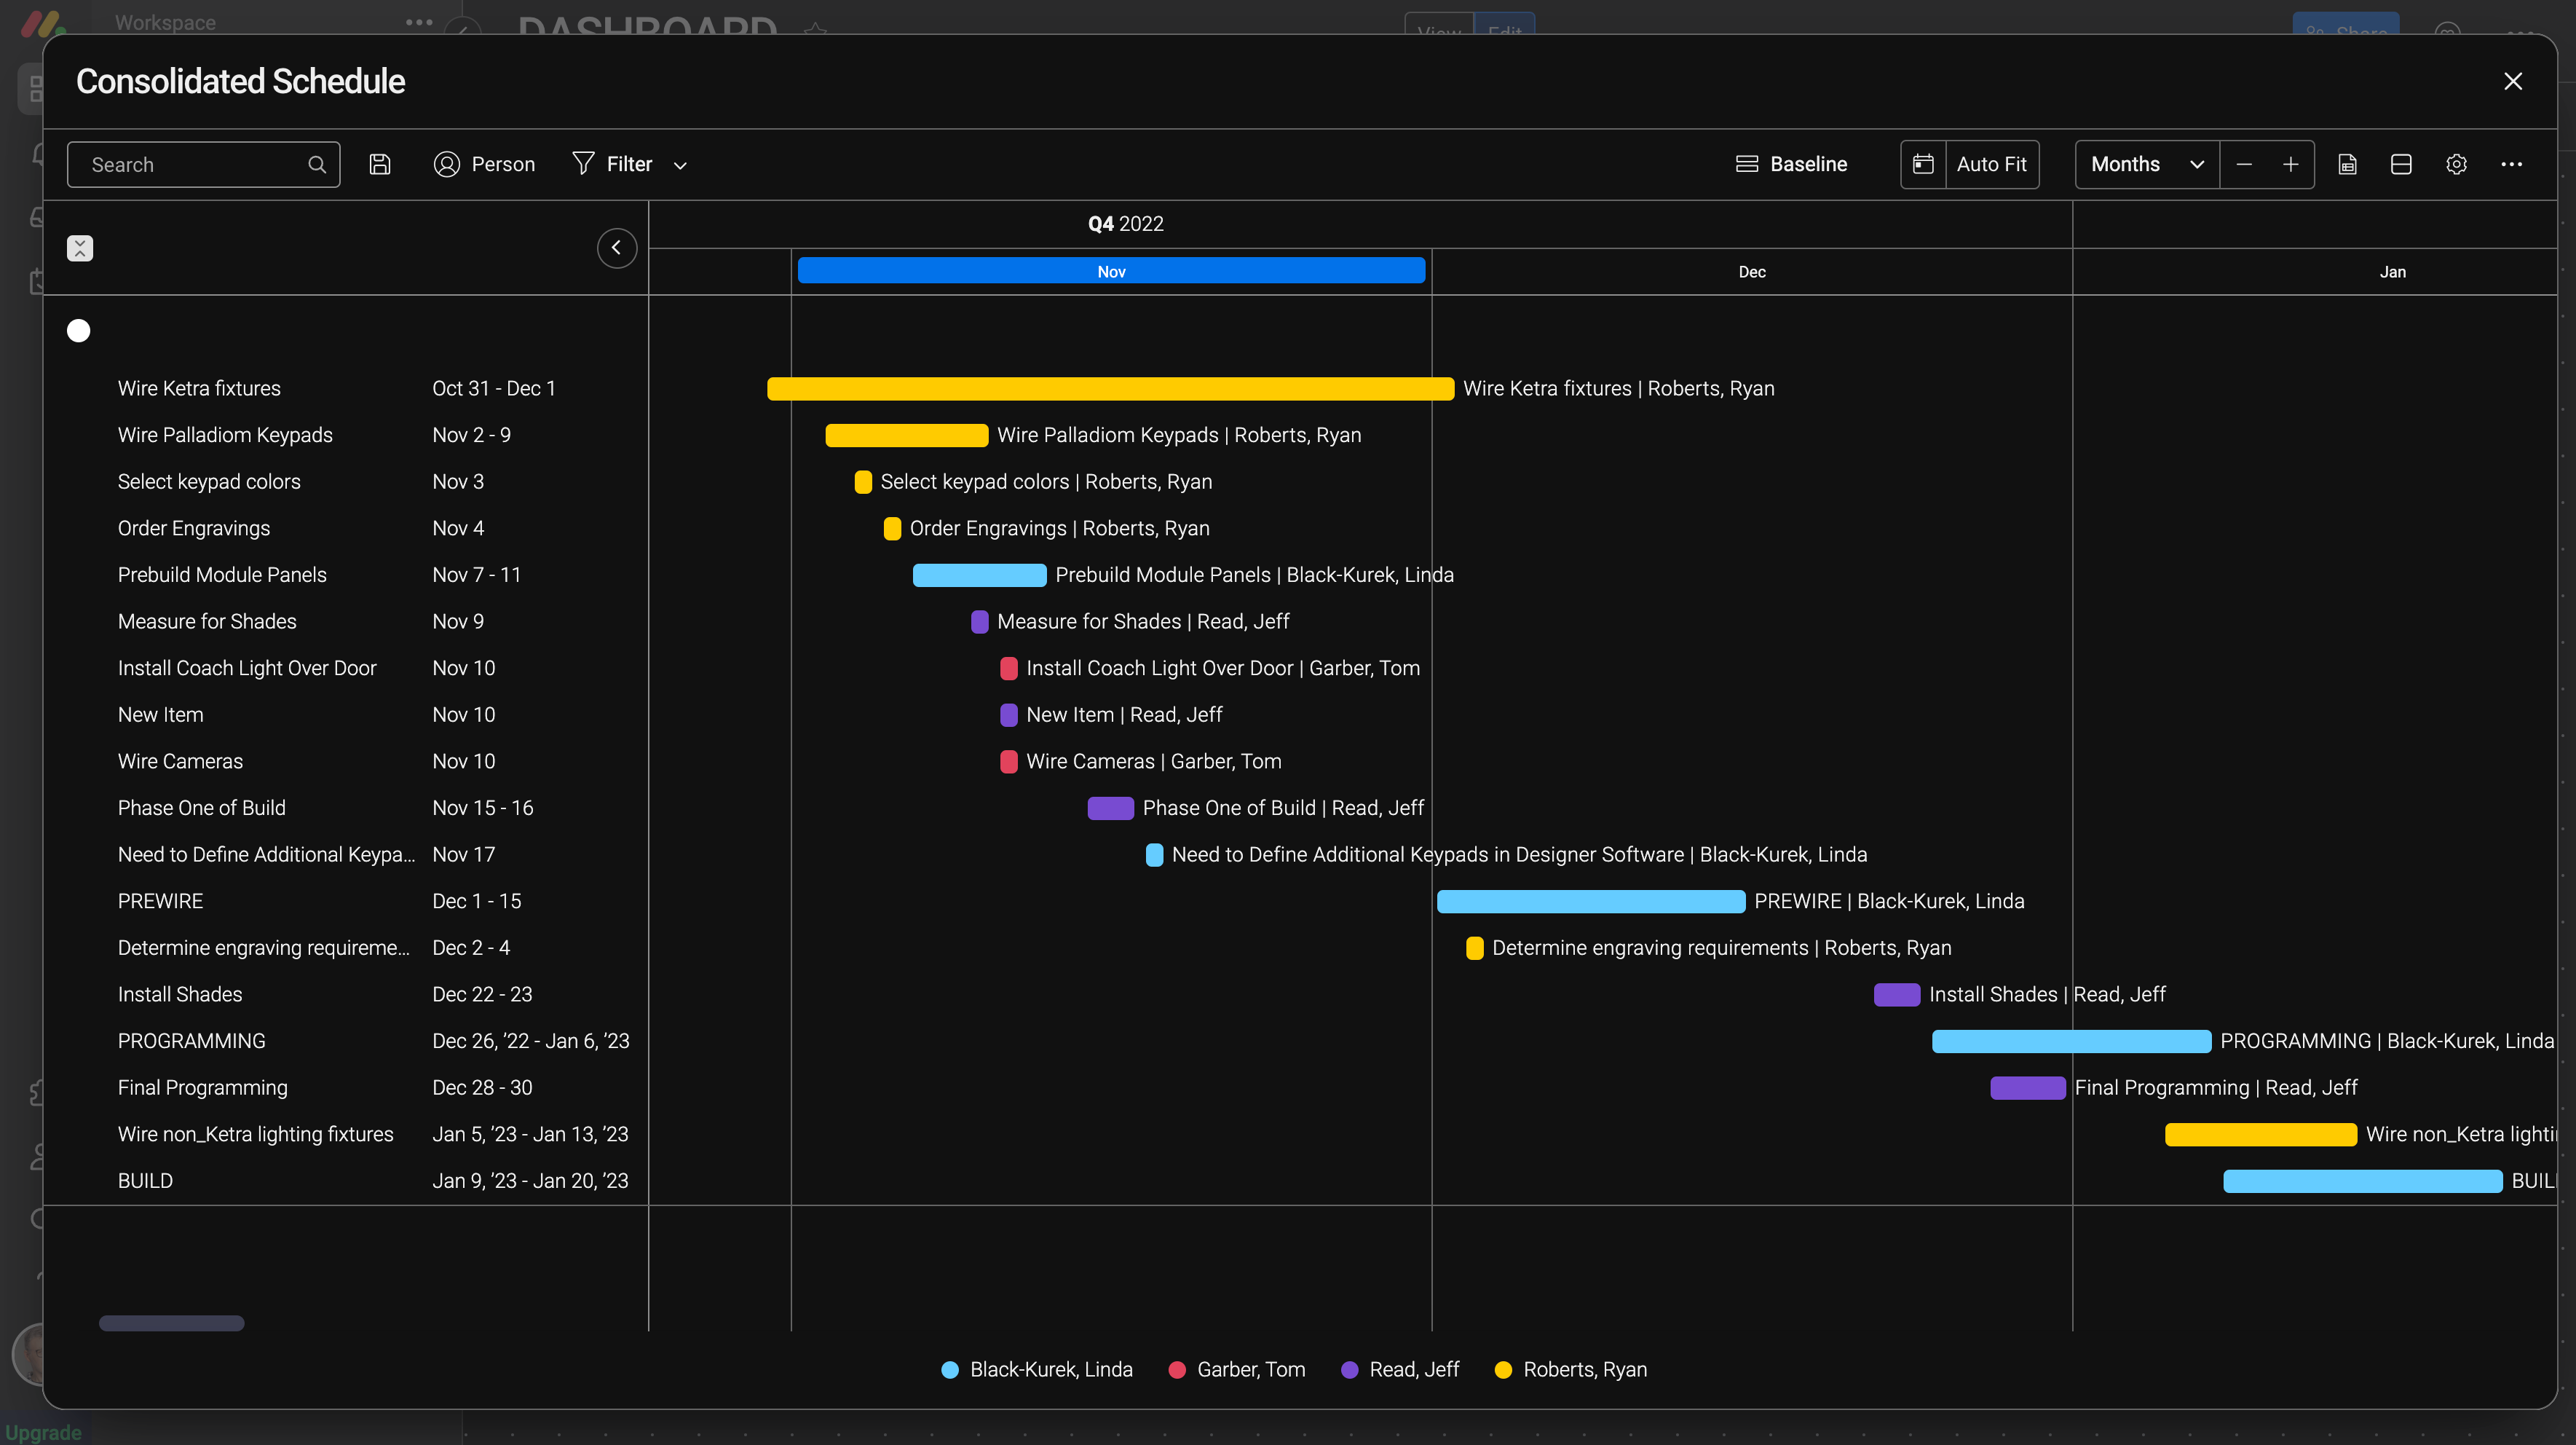Toggle Garber, Tom in the legend
Viewport: 2576px width, 1445px height.
tap(1237, 1369)
